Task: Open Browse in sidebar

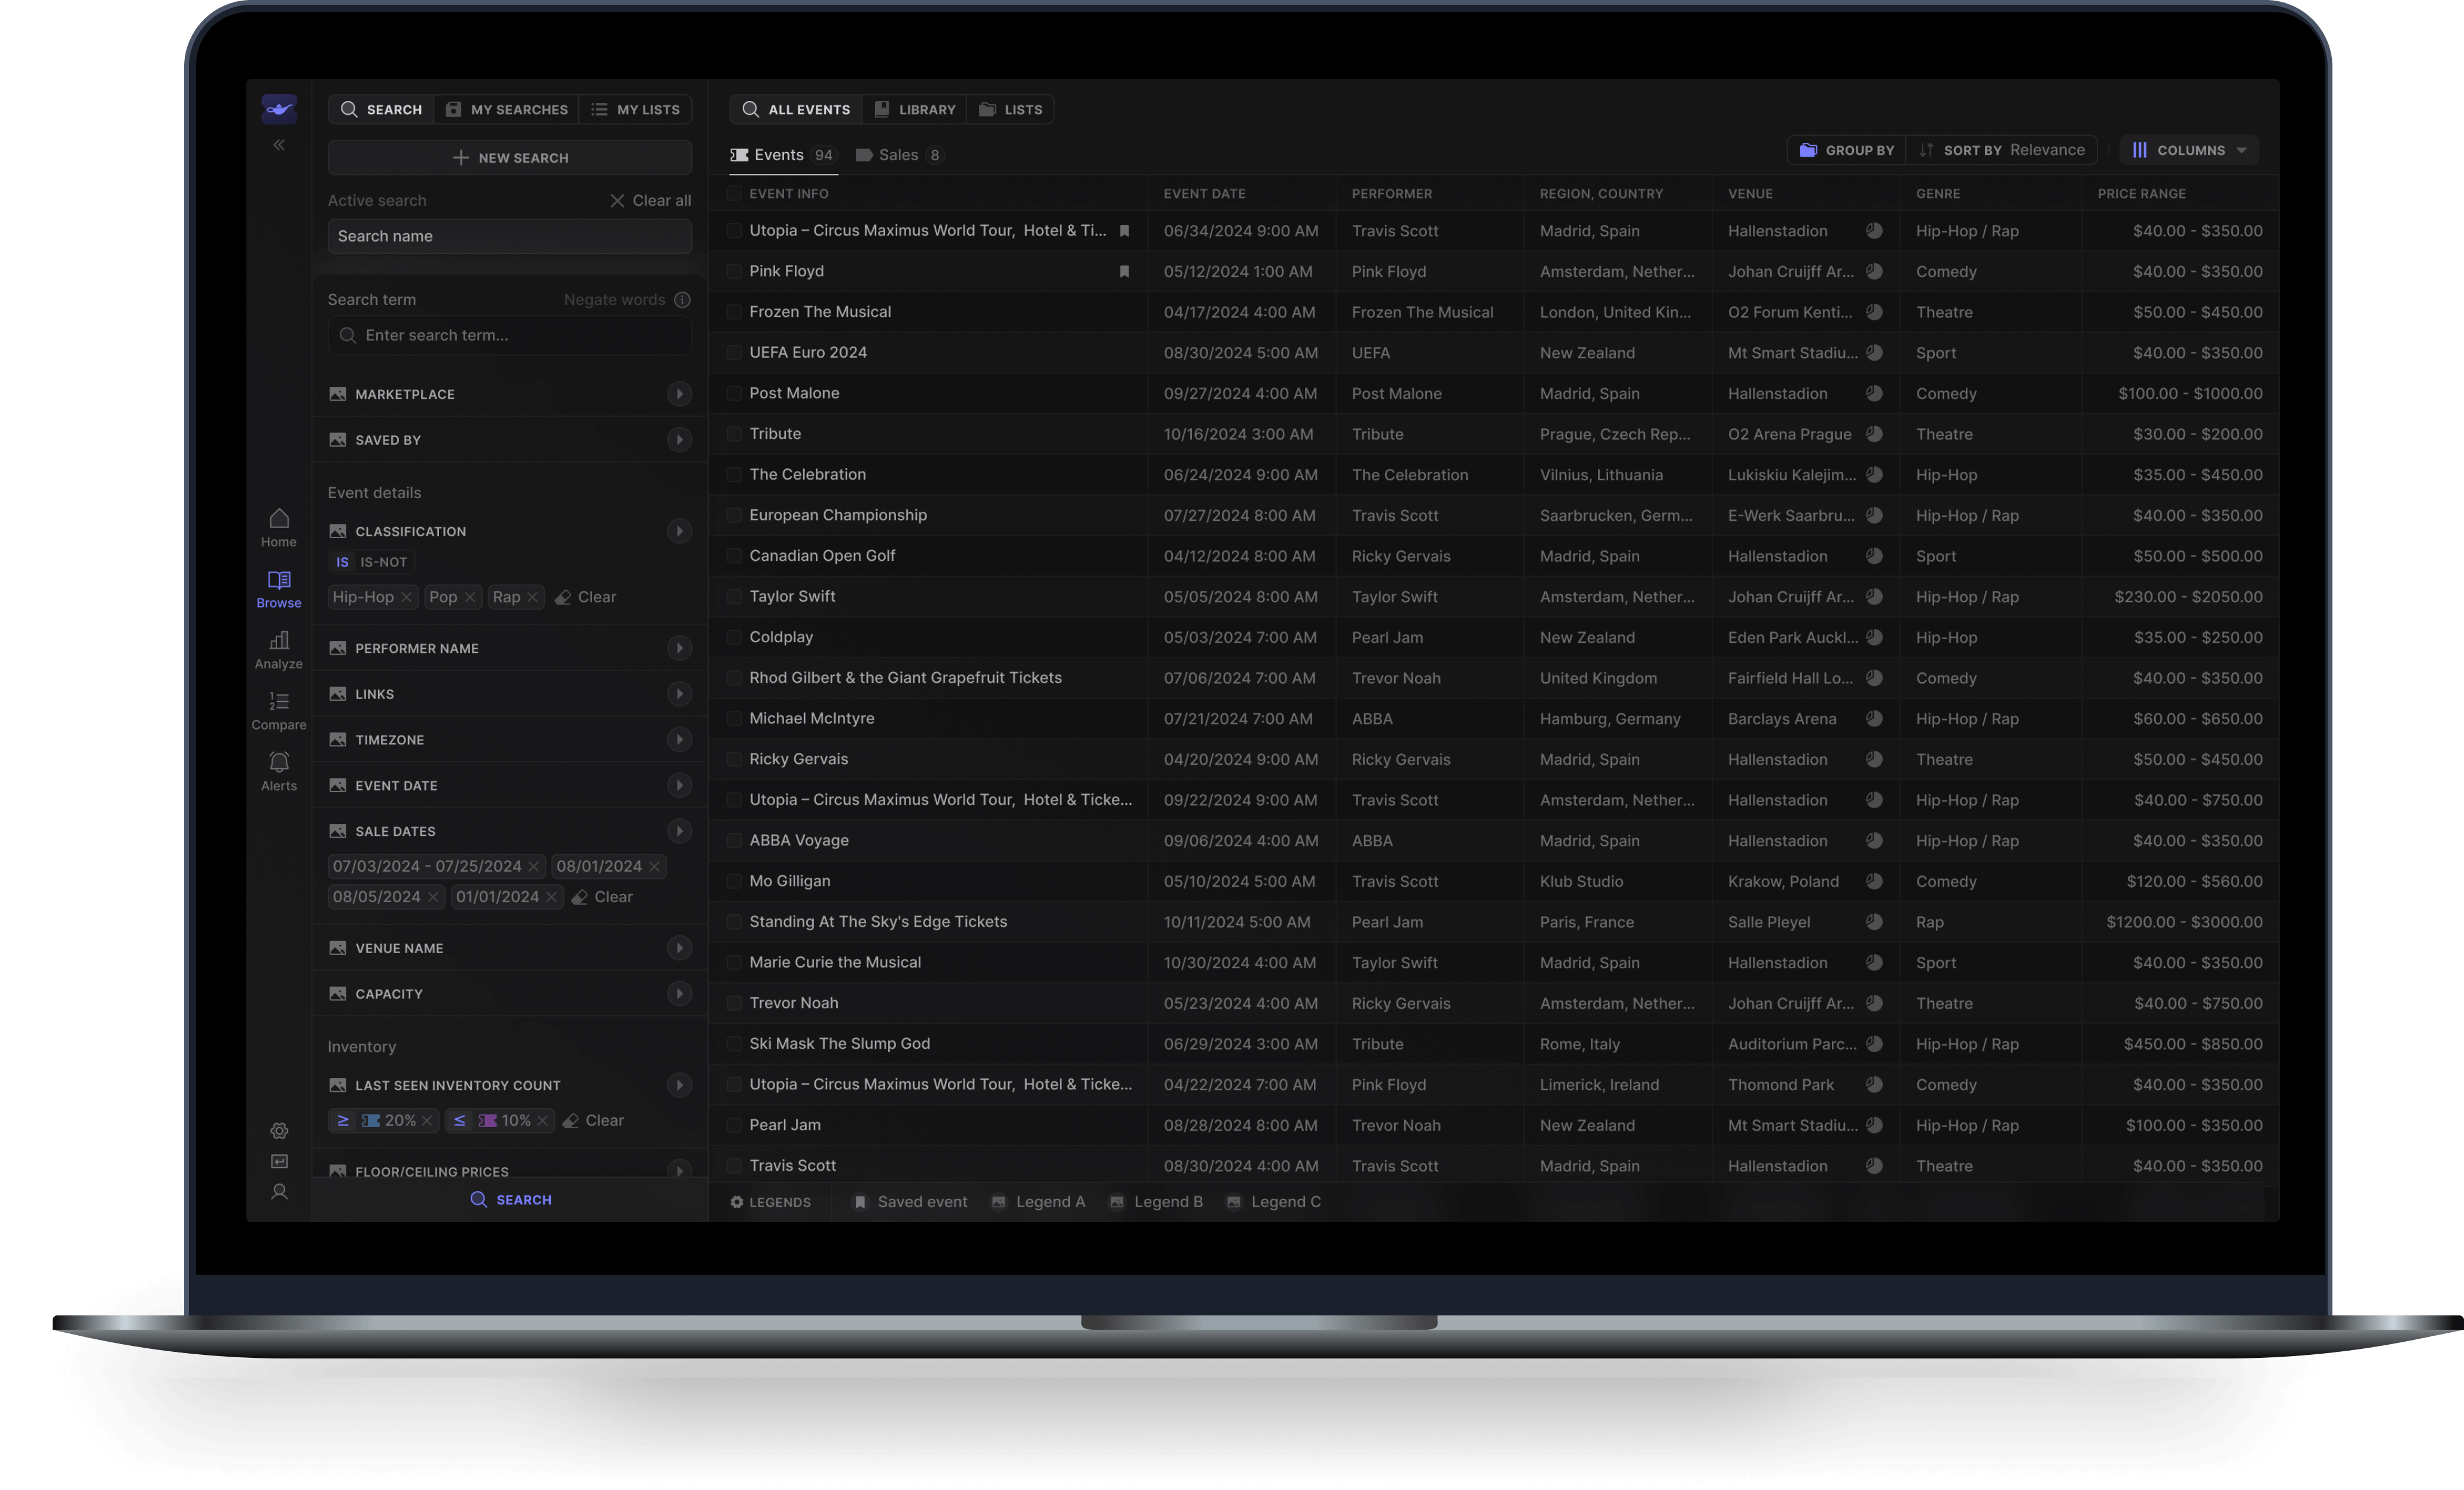Action: point(279,589)
